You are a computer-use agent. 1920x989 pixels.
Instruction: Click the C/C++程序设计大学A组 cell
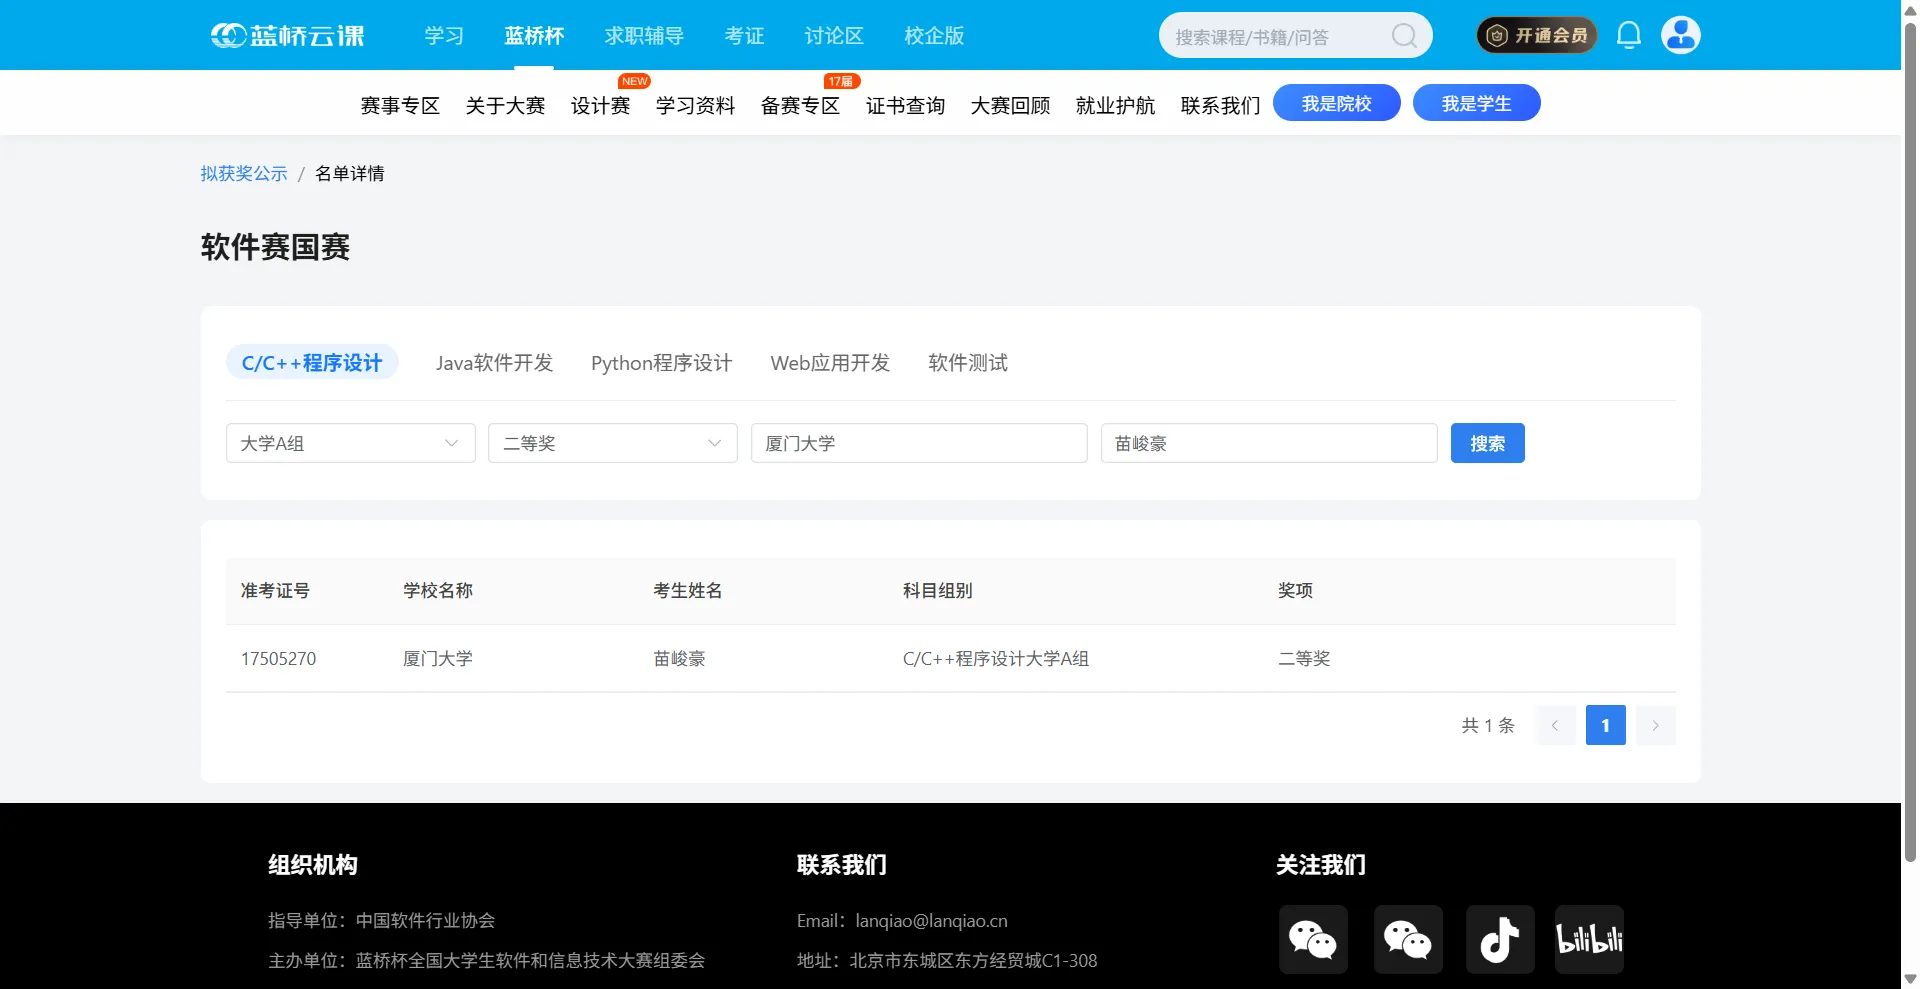pyautogui.click(x=996, y=659)
